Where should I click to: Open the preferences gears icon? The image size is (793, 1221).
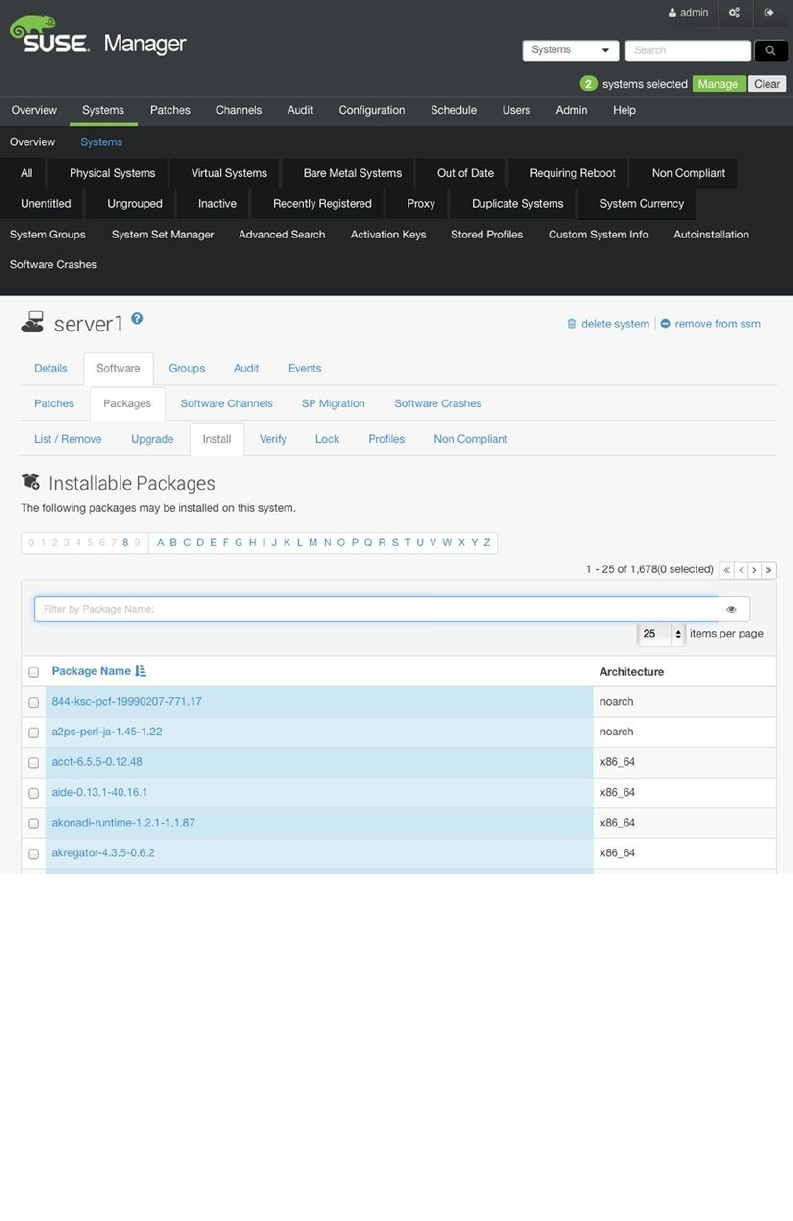pyautogui.click(x=735, y=13)
